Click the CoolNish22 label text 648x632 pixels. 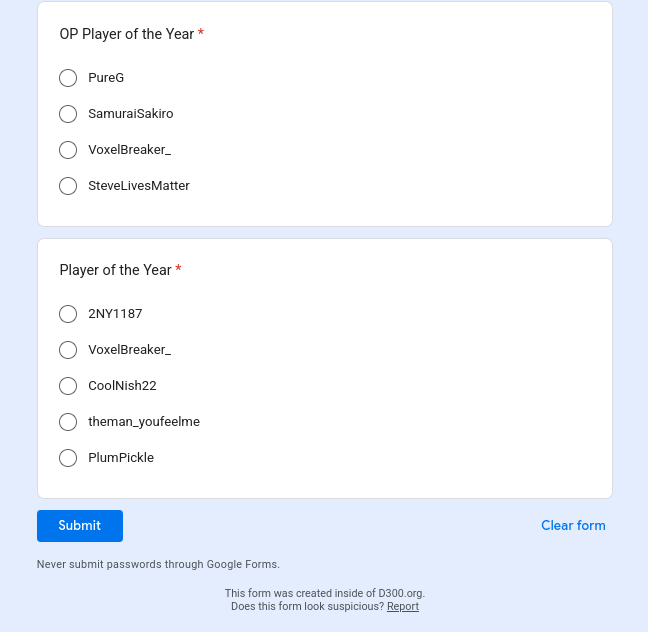pyautogui.click(x=122, y=386)
